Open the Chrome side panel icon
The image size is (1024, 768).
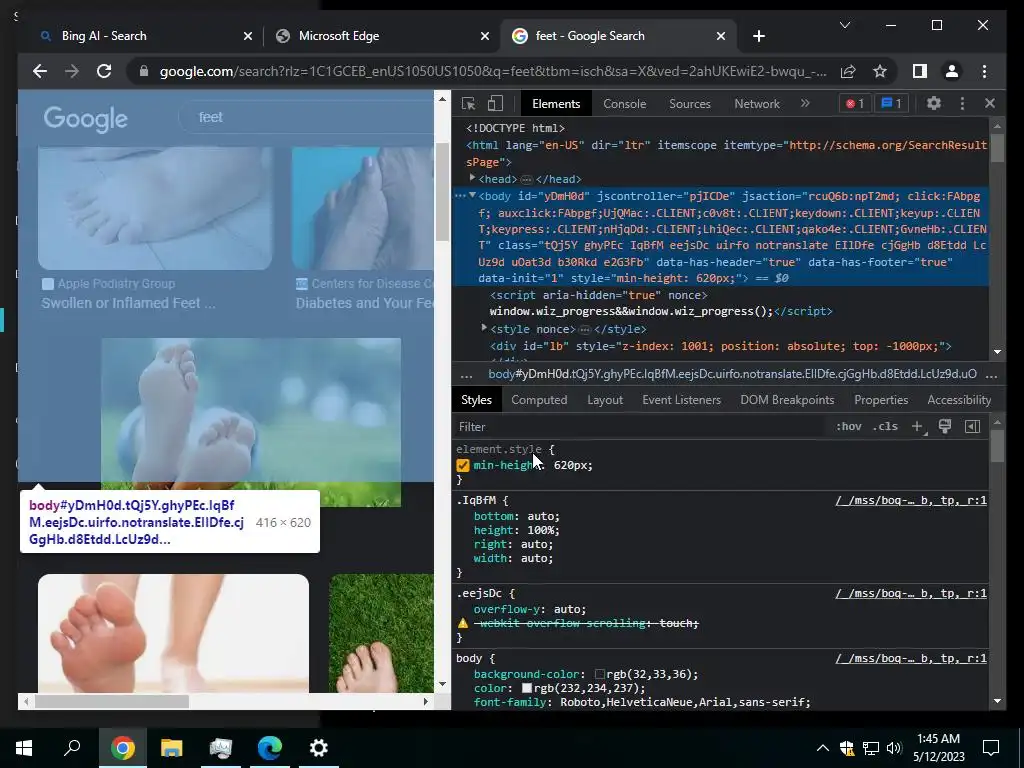[x=920, y=71]
